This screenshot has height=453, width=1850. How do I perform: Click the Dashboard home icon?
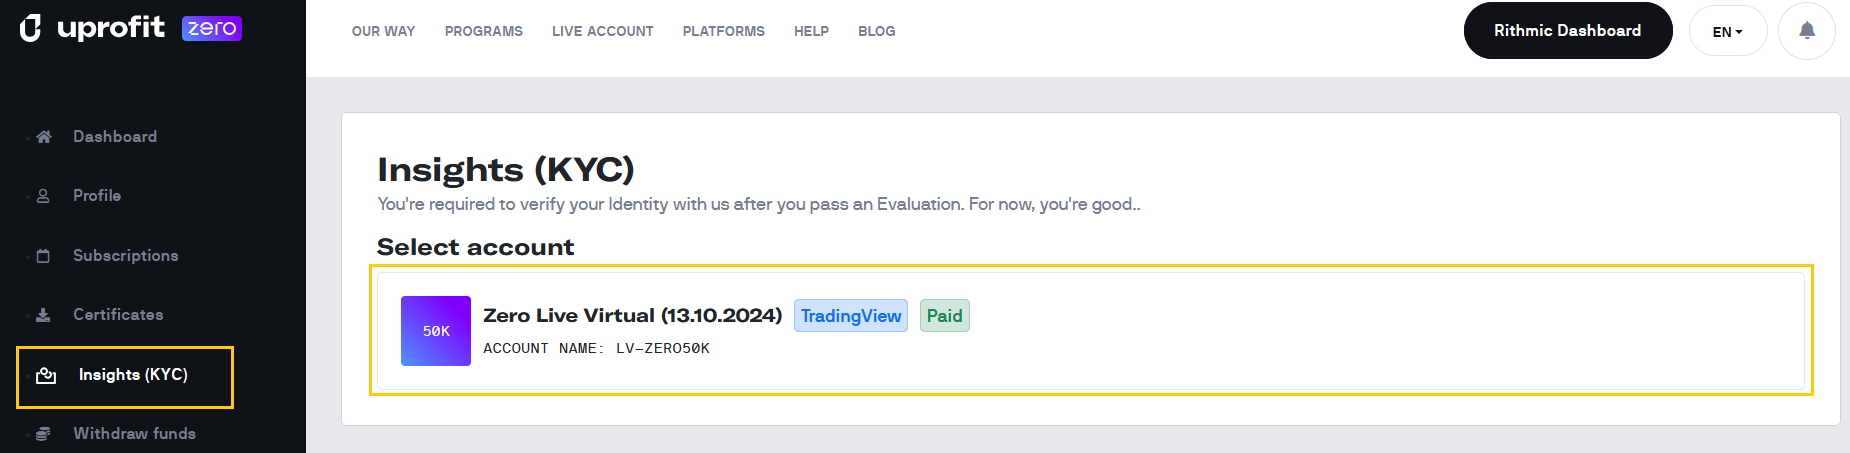[43, 137]
